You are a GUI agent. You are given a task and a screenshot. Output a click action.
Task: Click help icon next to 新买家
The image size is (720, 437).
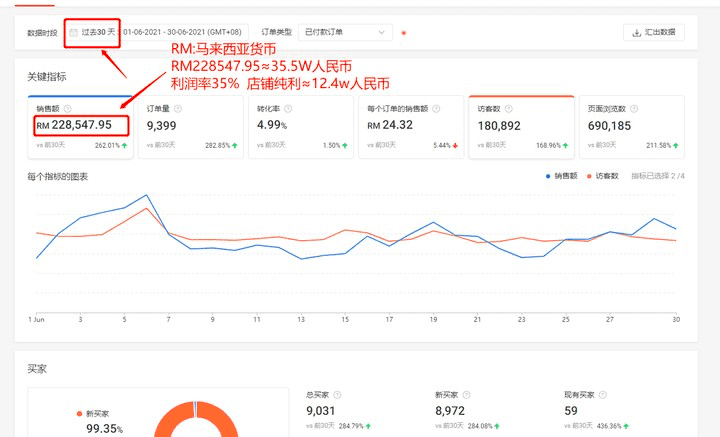(x=466, y=394)
